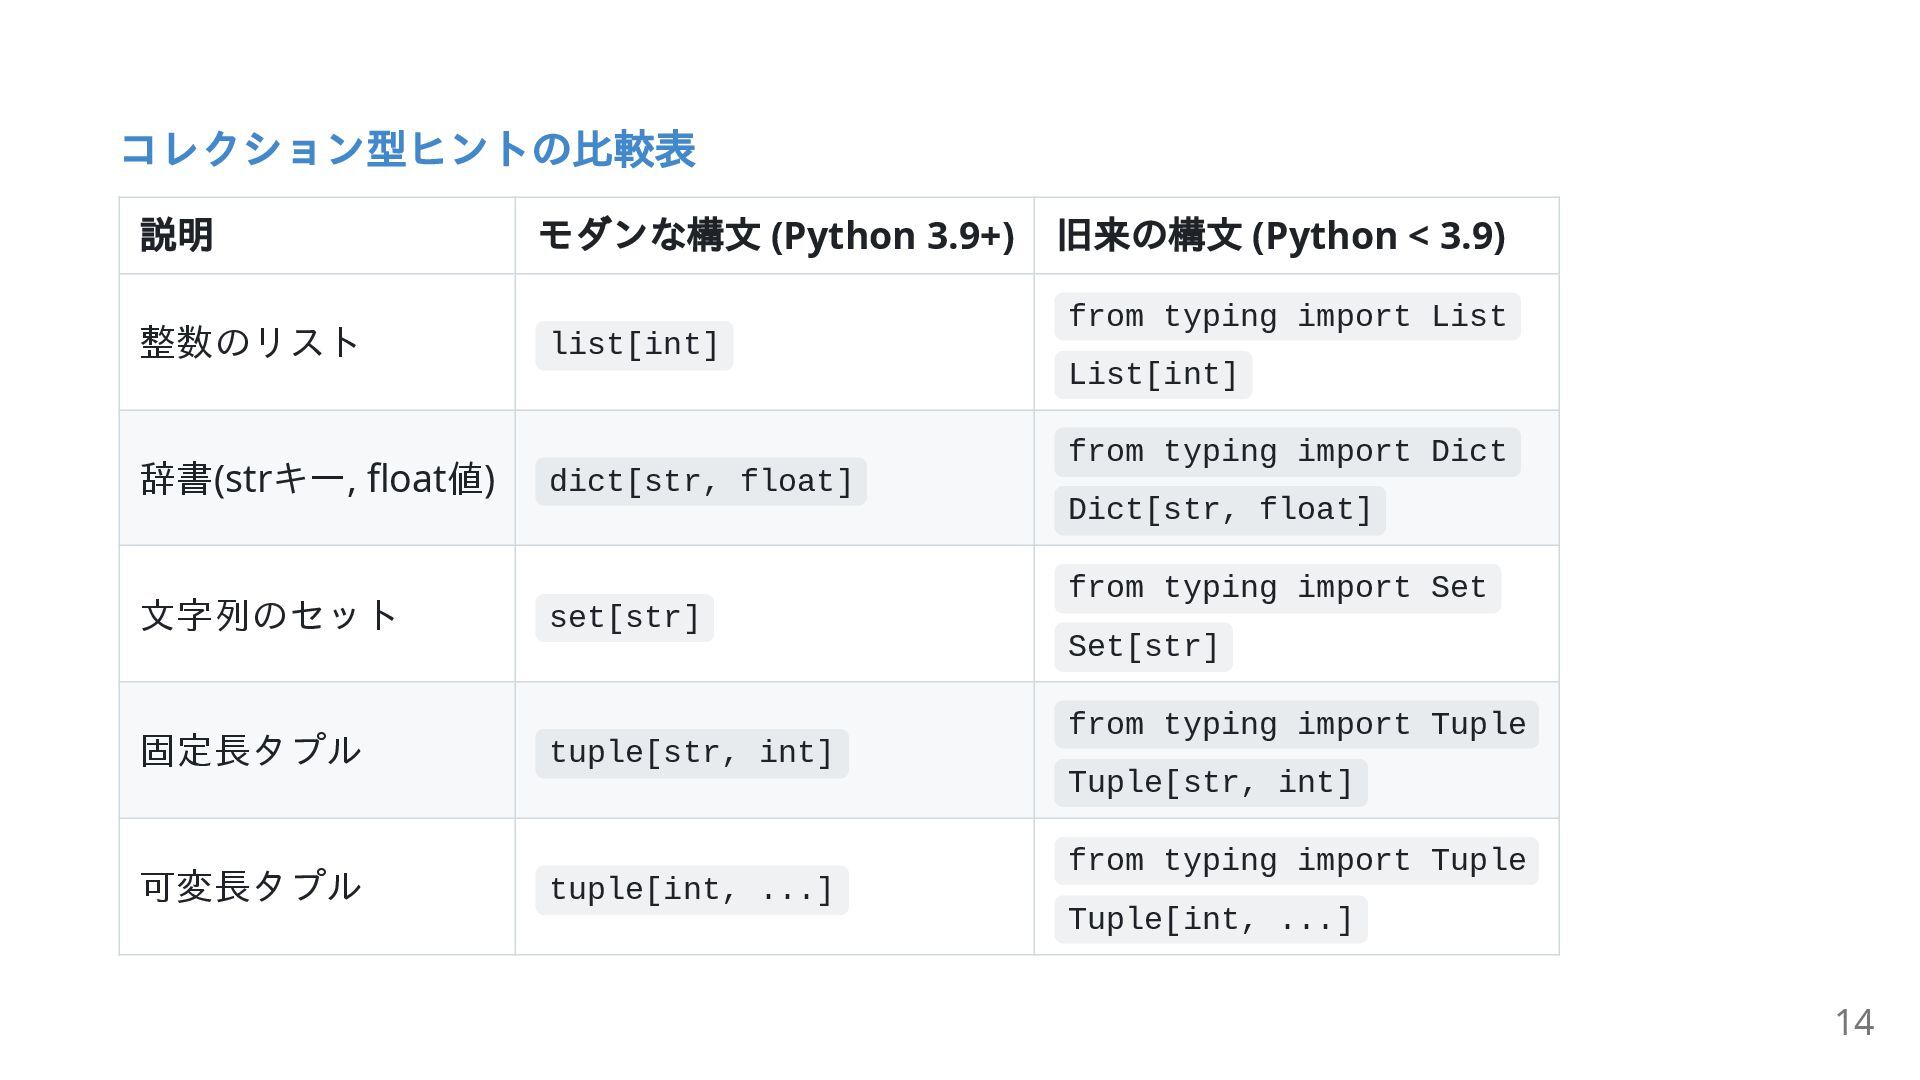Viewport: 1920px width, 1080px height.
Task: Click the Tuple[int, ...] legacy snippet
Action: point(1211,919)
